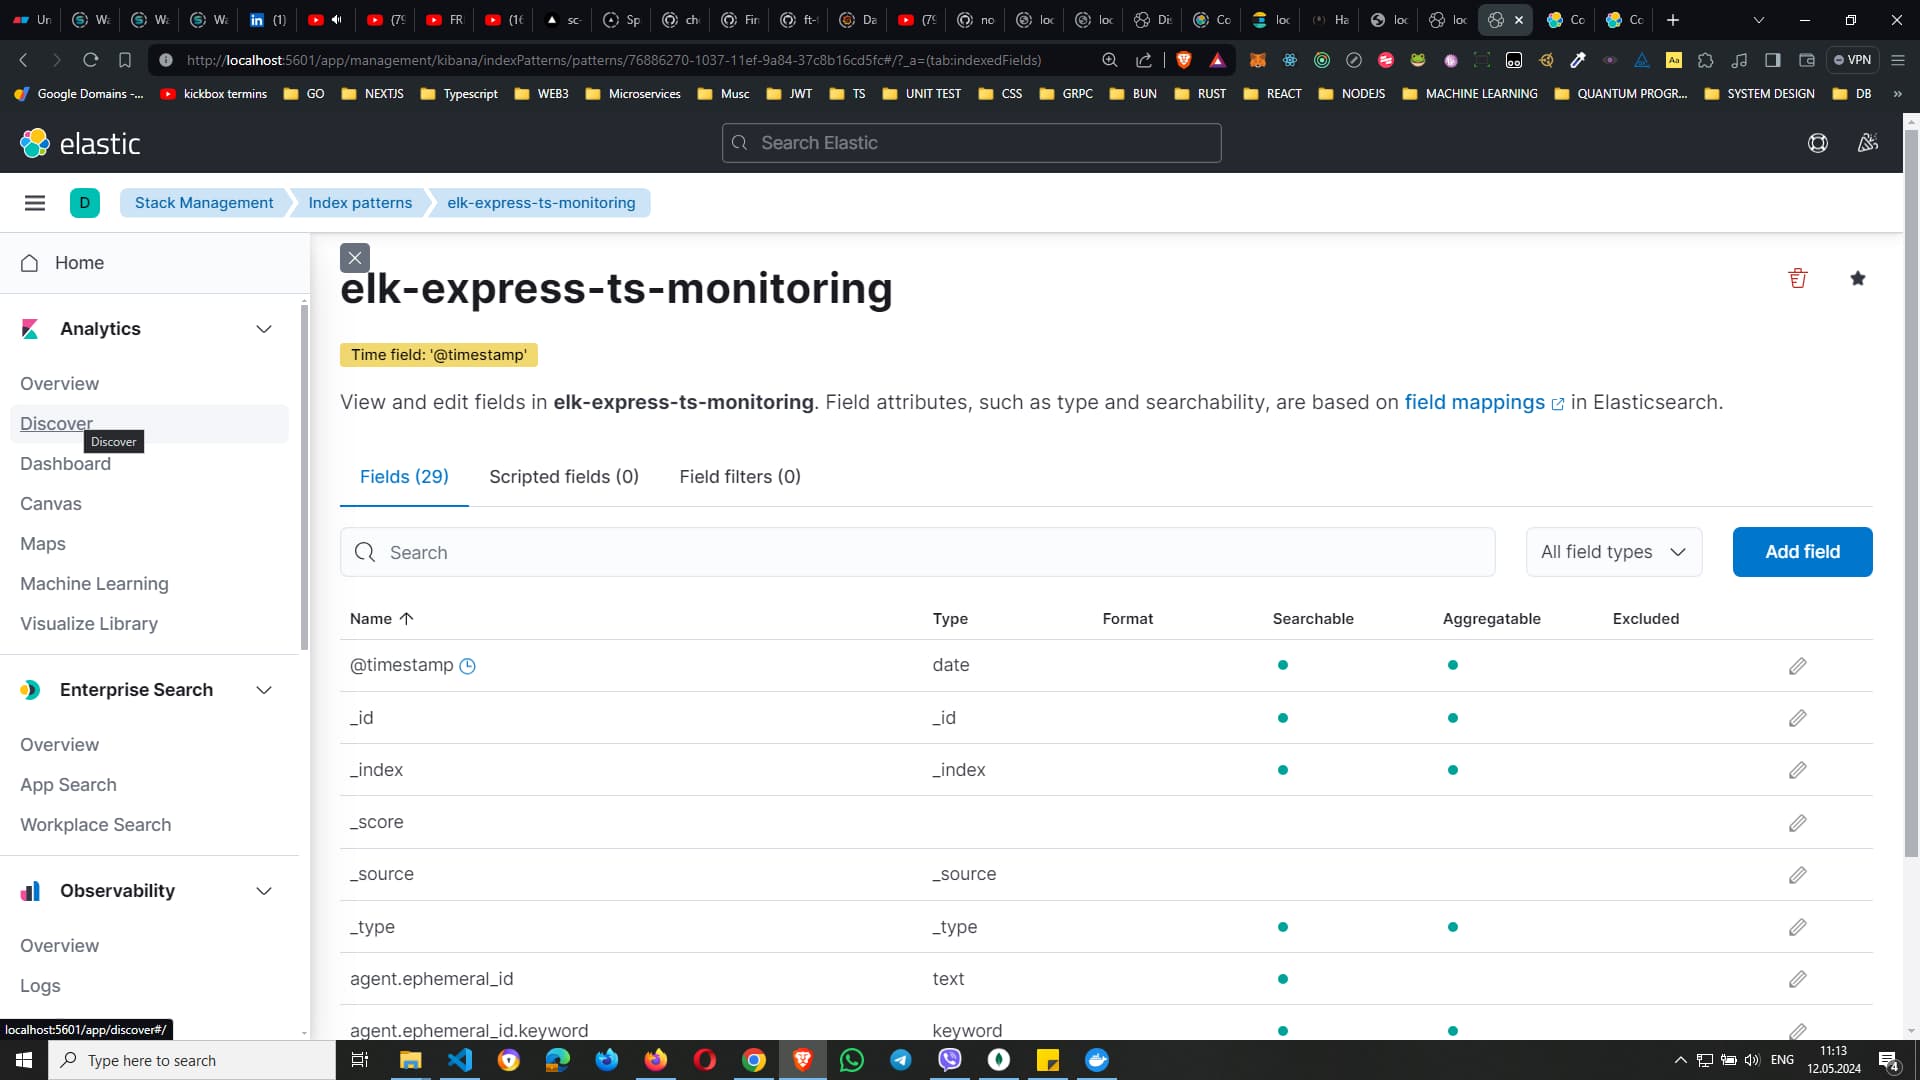Open the field mappings link
The height and width of the screenshot is (1080, 1920).
1474,402
